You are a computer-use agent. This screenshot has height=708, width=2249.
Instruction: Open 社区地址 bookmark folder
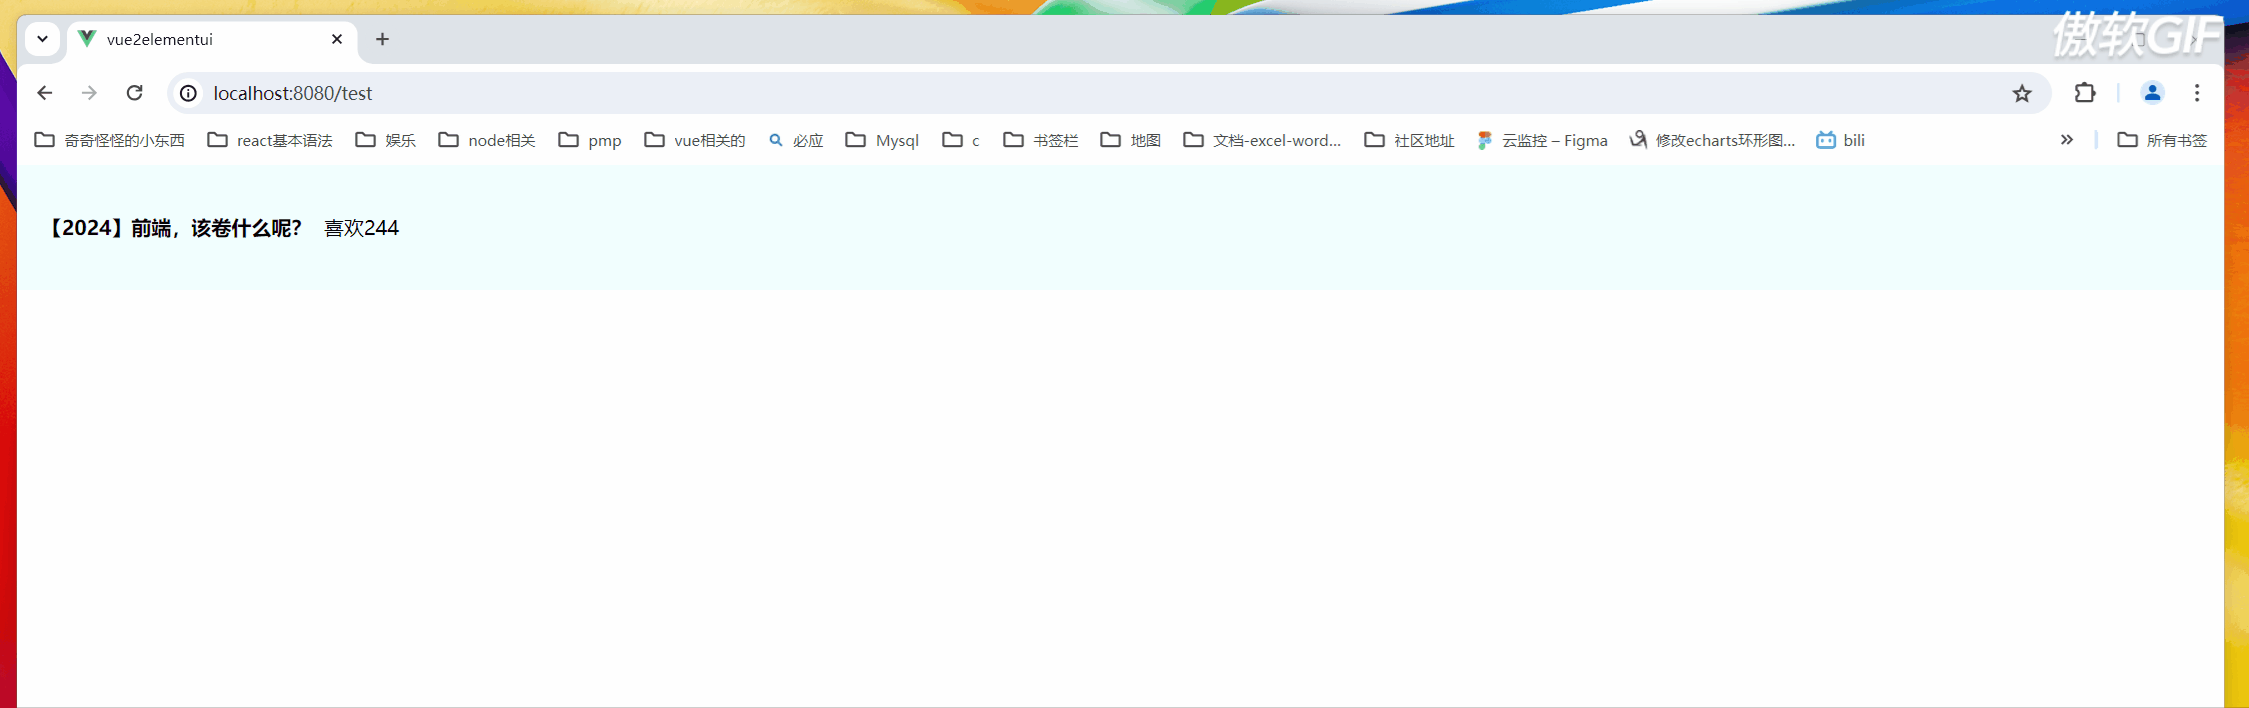(1410, 140)
